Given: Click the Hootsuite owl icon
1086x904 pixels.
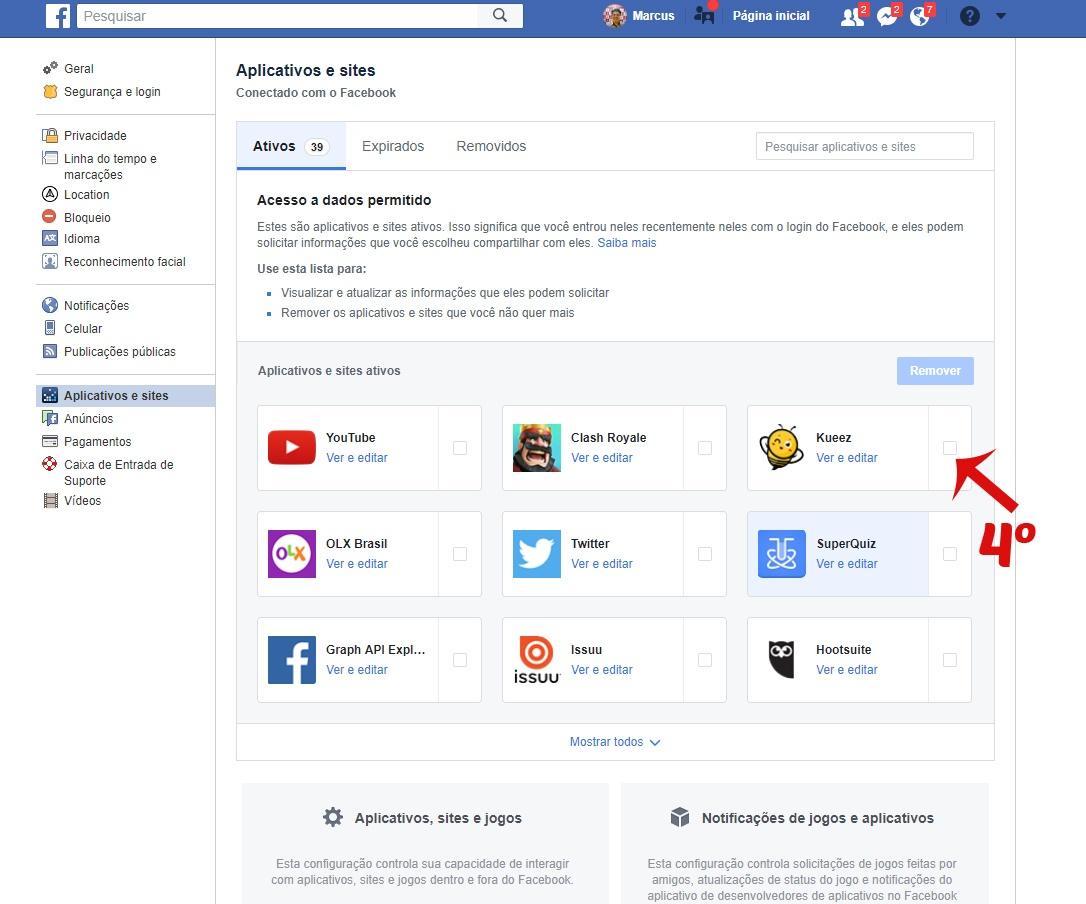Looking at the screenshot, I should pyautogui.click(x=781, y=659).
